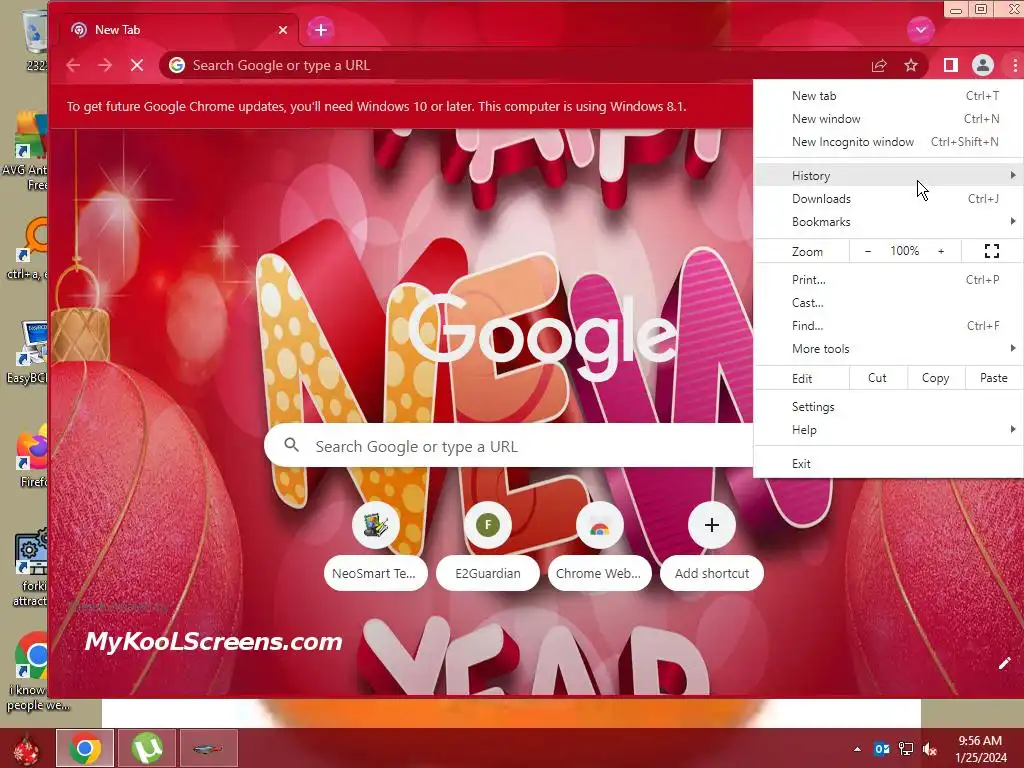Decrease zoom with minus button
This screenshot has height=768, width=1024.
[x=868, y=251]
